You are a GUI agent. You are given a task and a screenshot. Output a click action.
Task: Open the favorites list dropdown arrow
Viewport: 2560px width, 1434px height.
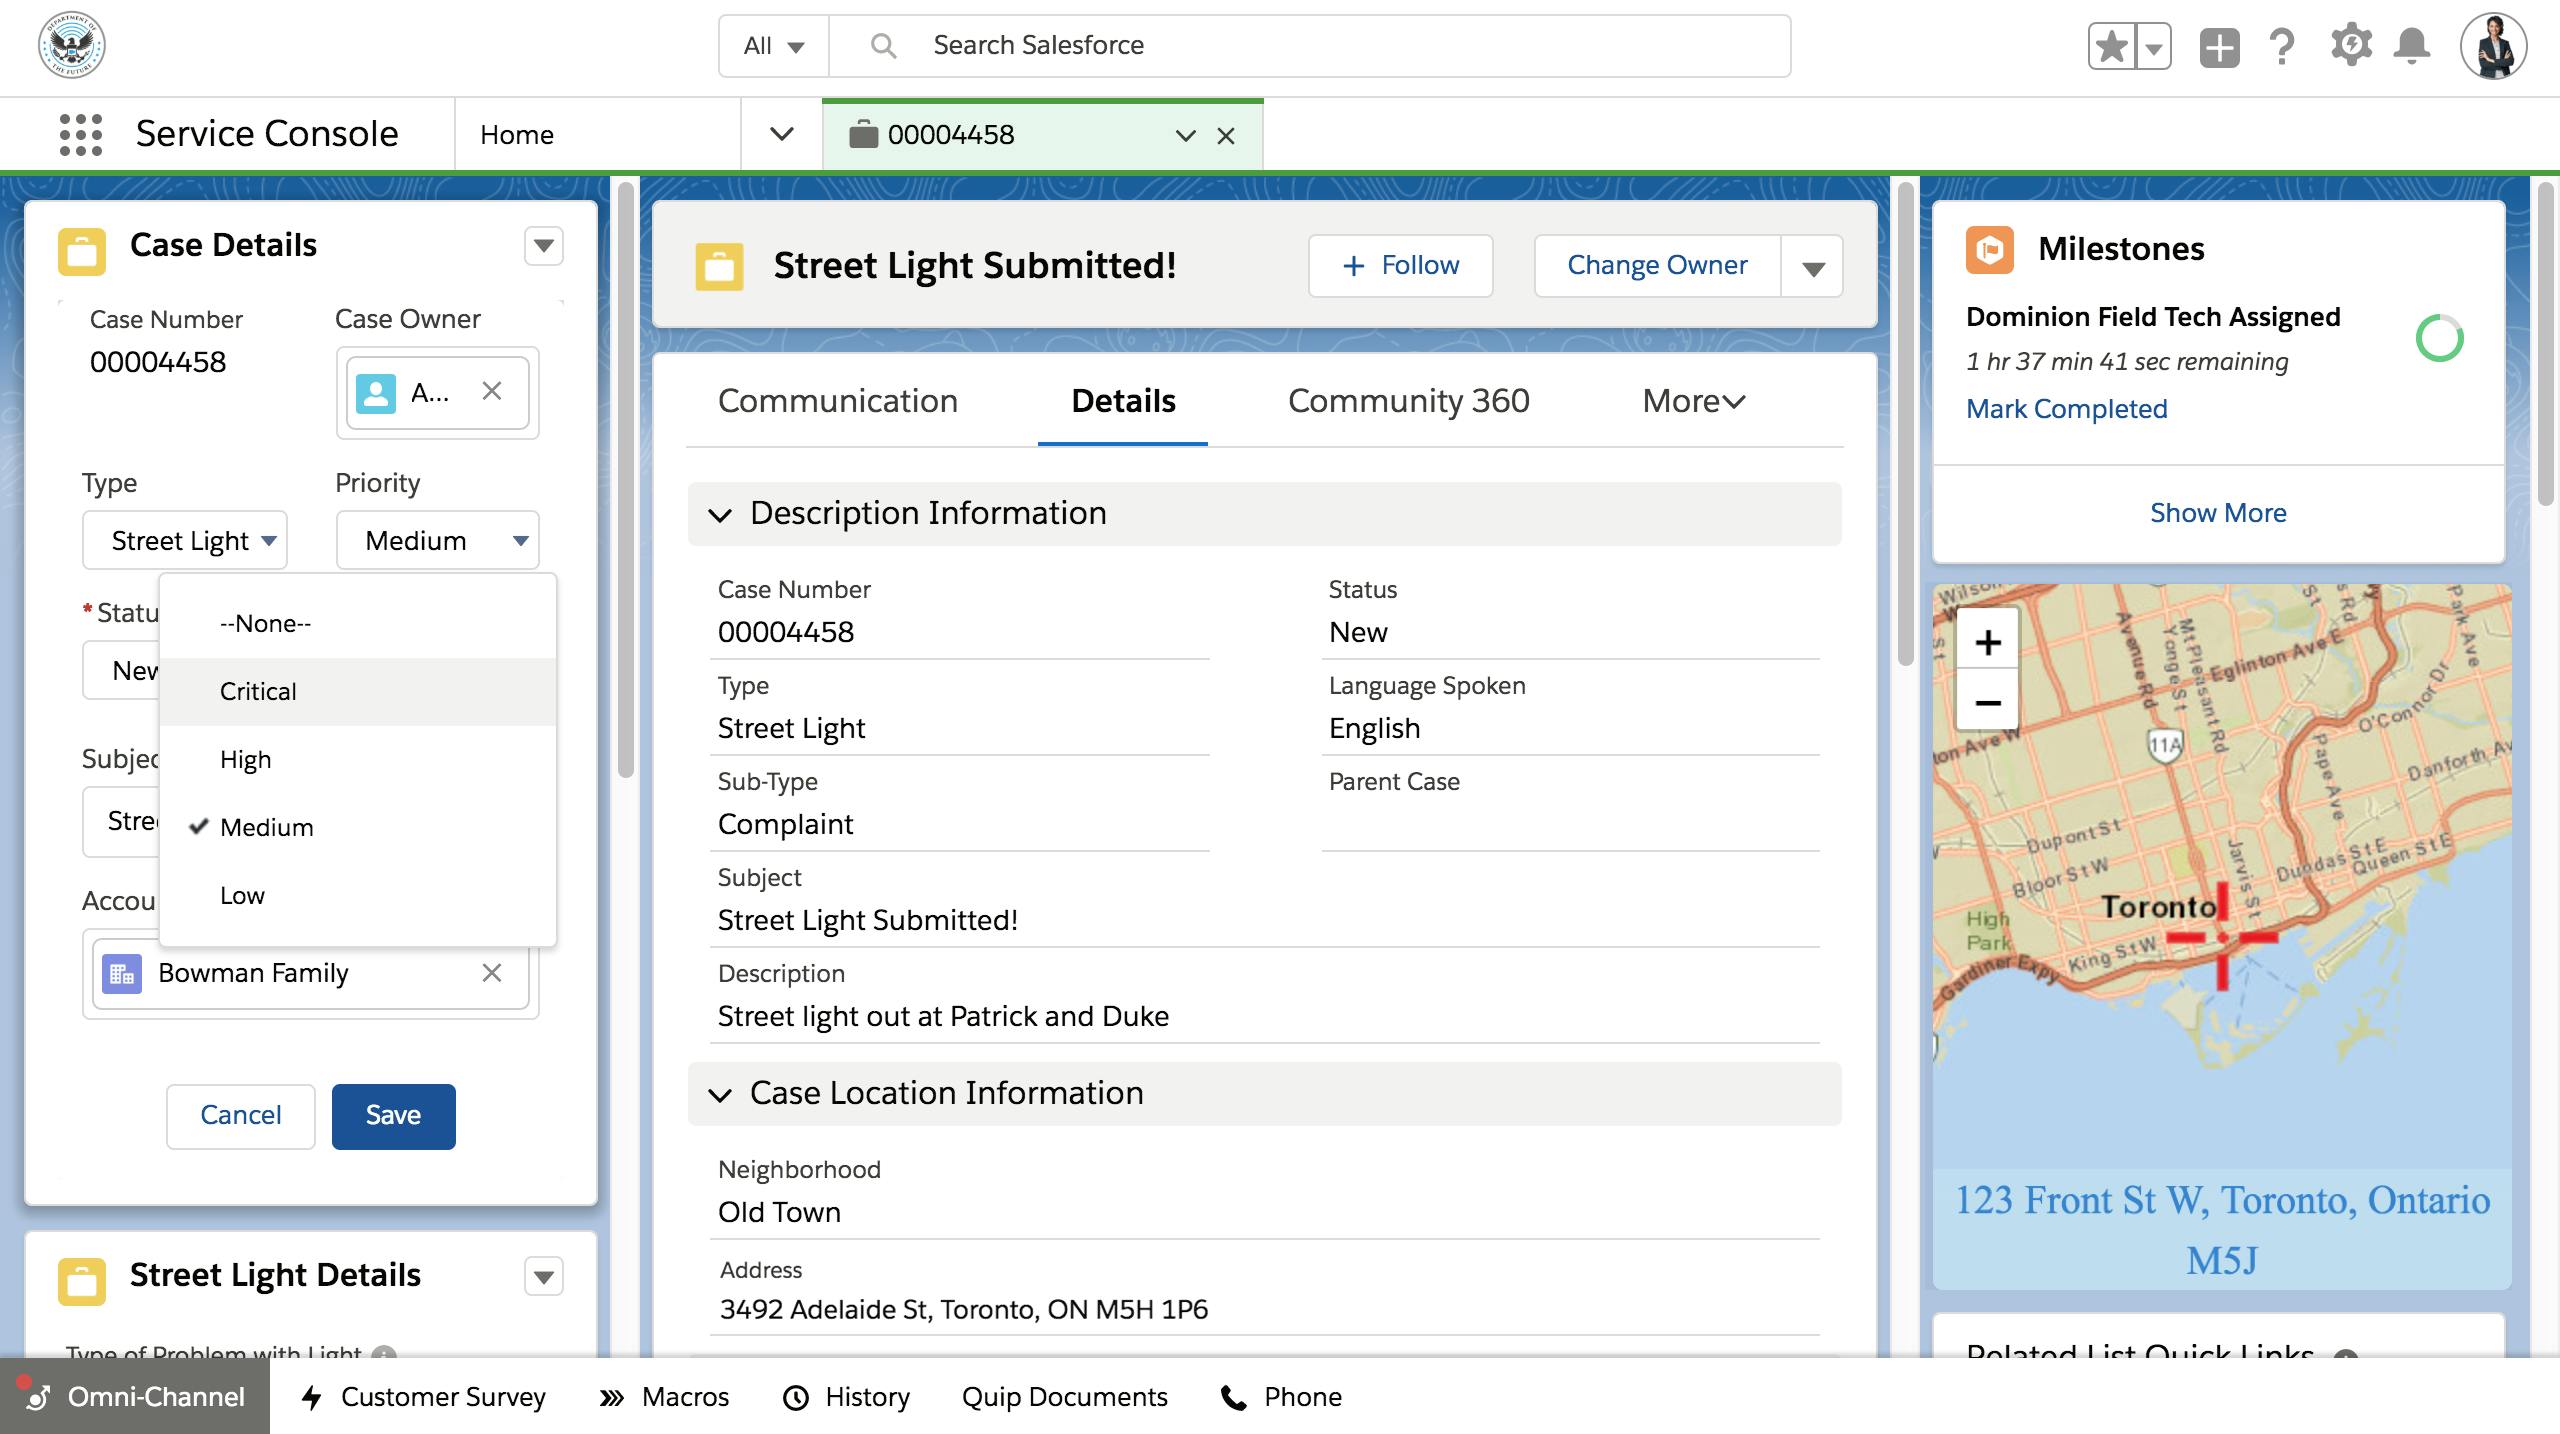coord(2153,46)
